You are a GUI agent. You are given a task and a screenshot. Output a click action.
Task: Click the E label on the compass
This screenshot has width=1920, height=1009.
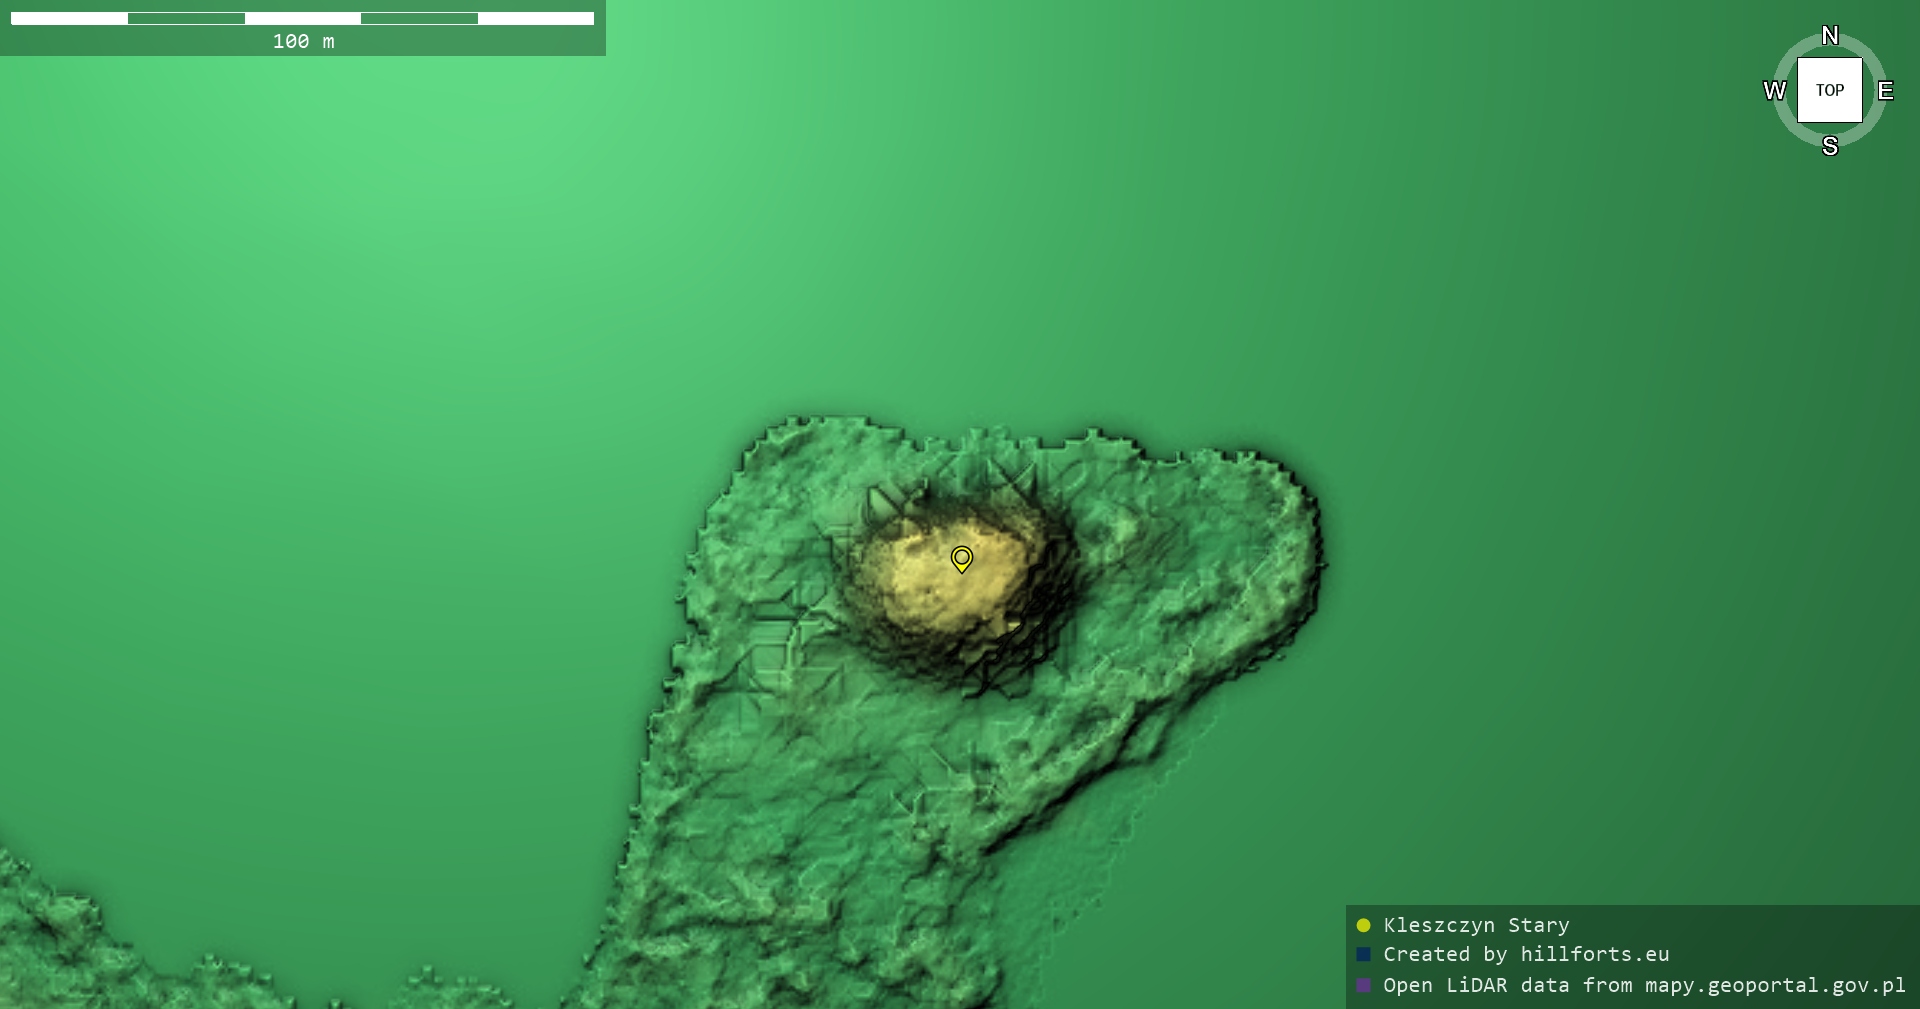[1885, 91]
